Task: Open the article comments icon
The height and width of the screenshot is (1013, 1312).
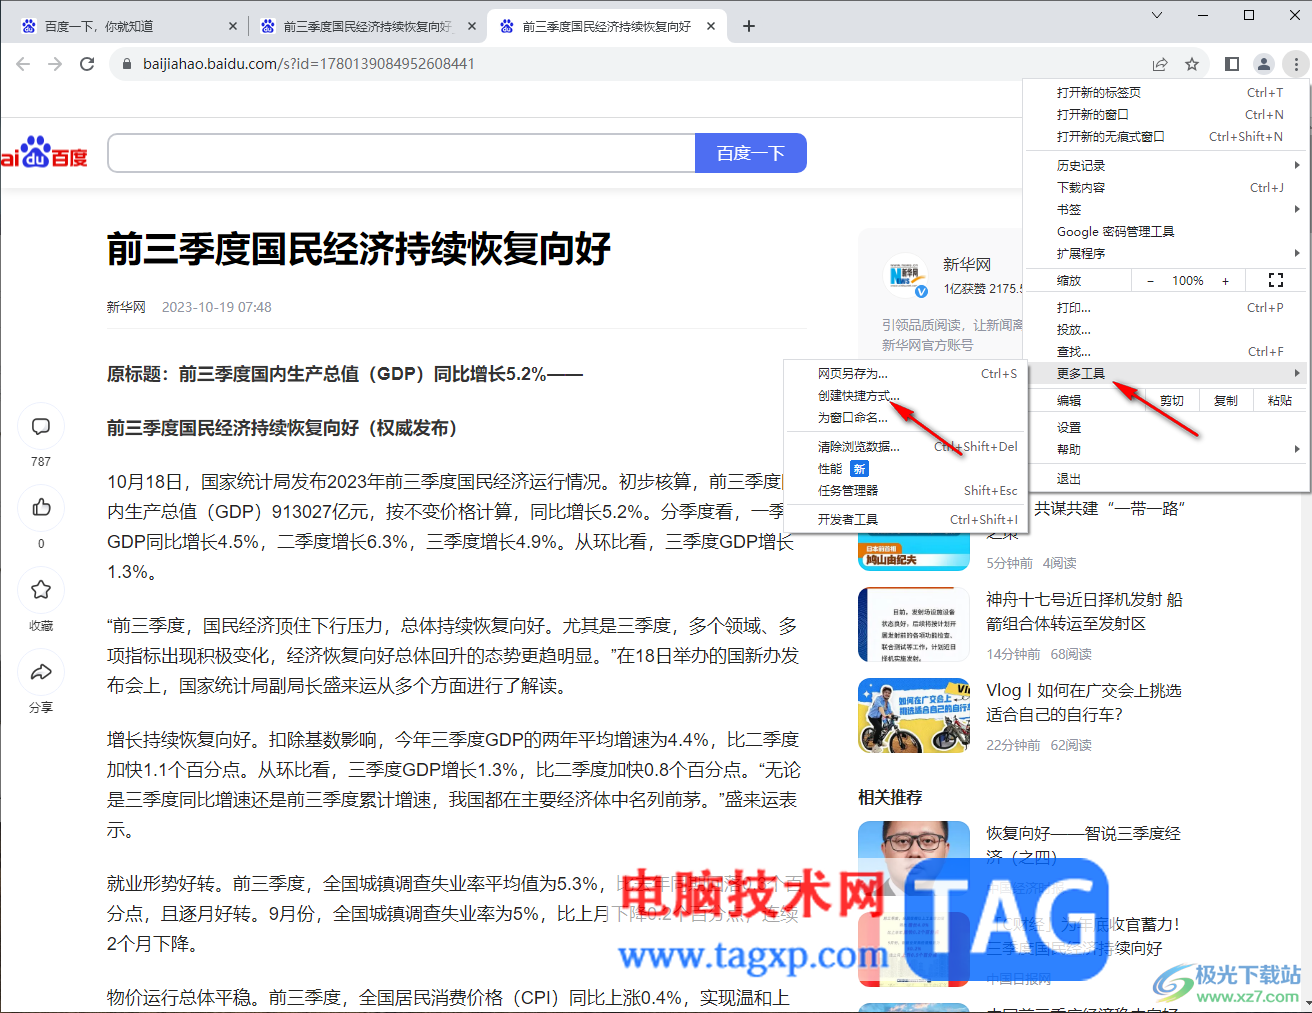Action: [41, 427]
